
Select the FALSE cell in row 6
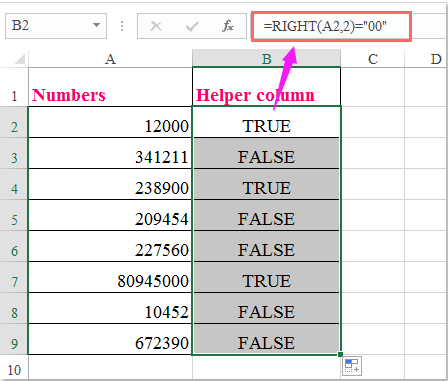click(x=266, y=246)
